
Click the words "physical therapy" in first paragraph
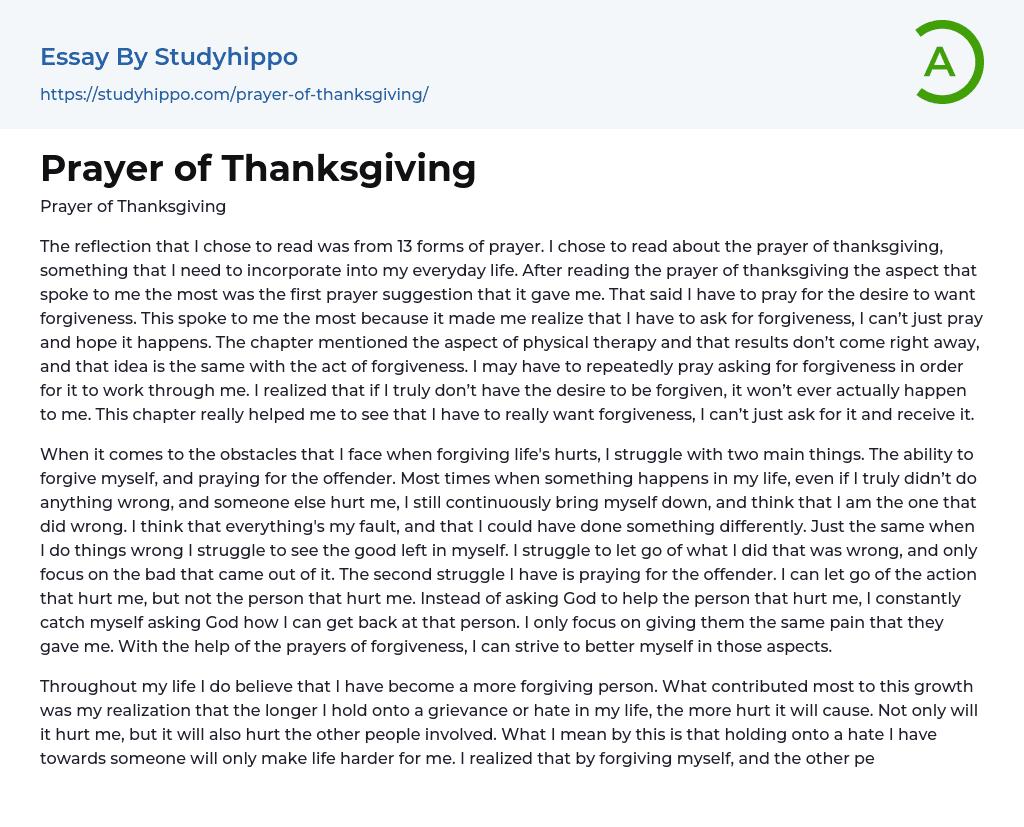(508, 342)
